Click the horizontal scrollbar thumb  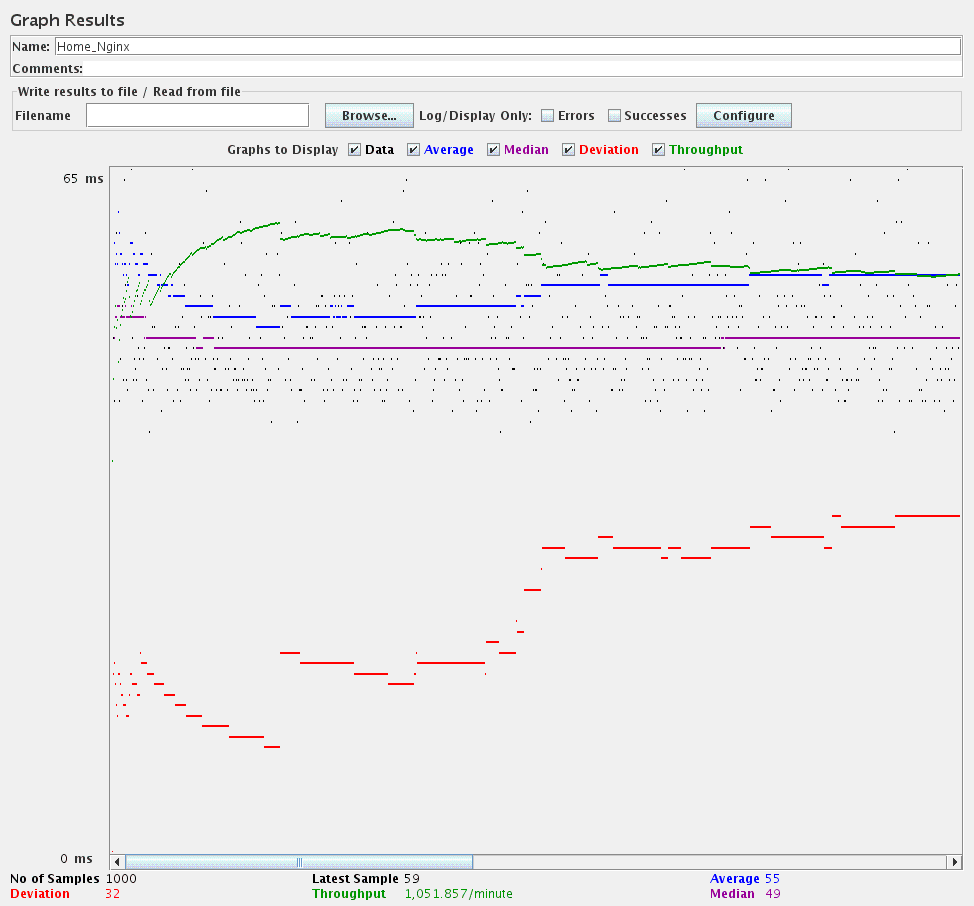click(x=299, y=862)
